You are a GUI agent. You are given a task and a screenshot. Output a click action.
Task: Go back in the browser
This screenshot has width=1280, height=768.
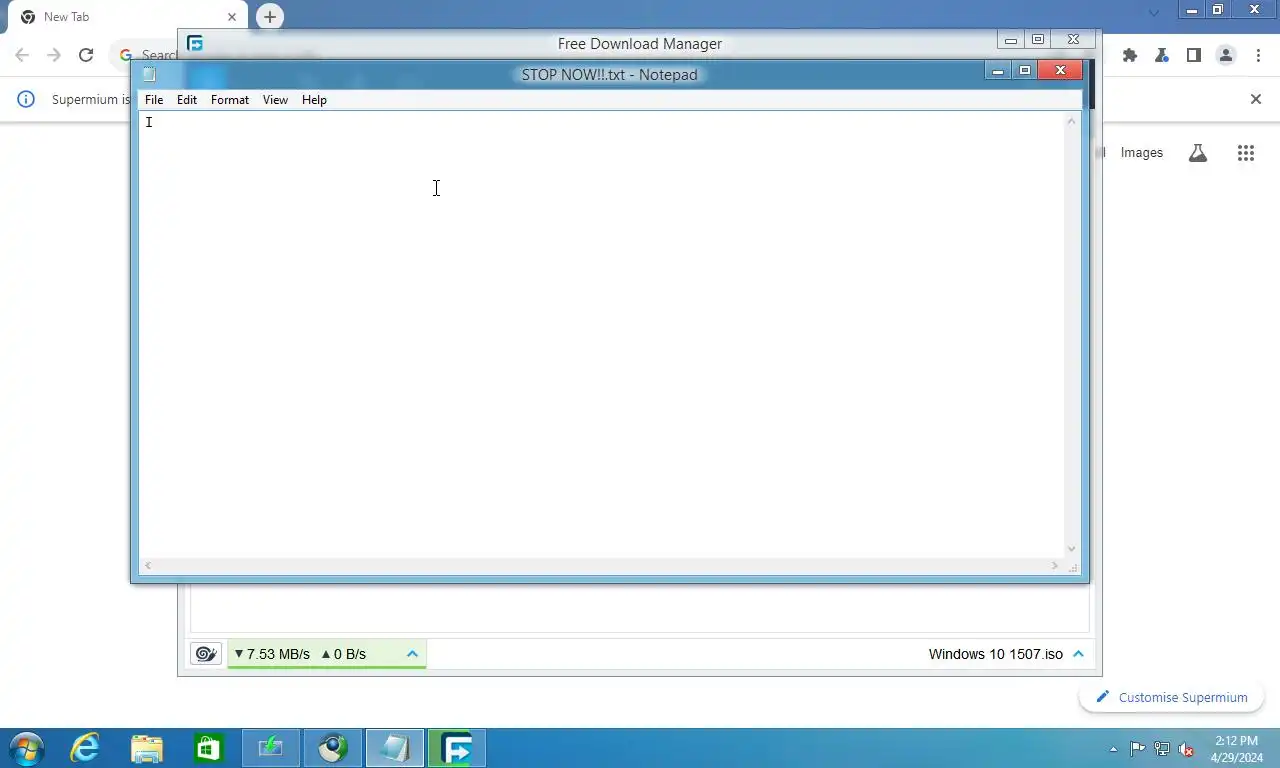point(22,56)
